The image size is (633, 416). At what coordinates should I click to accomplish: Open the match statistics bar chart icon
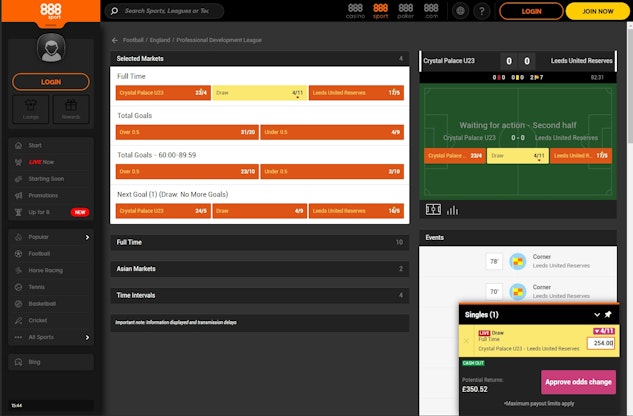point(452,210)
